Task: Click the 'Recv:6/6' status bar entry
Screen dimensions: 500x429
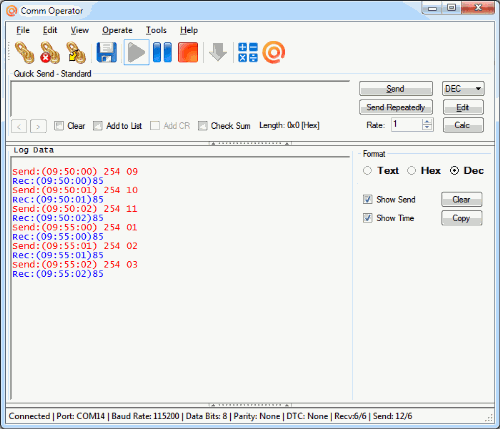Action: click(350, 416)
